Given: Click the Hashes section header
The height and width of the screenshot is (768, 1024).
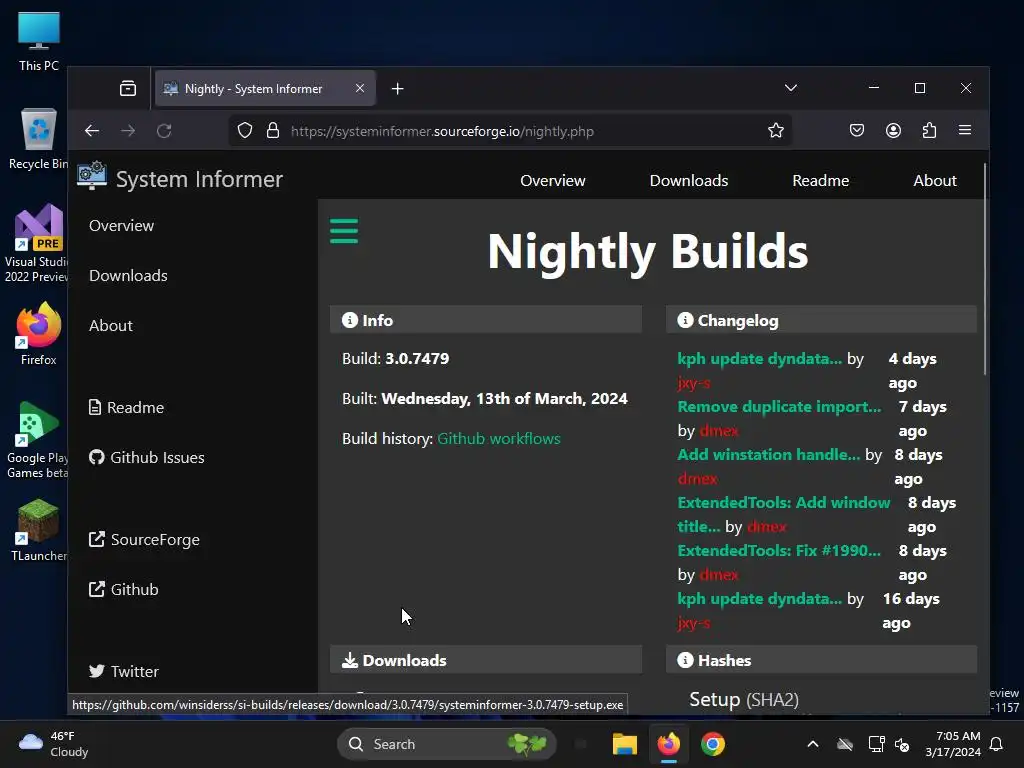Looking at the screenshot, I should click(x=821, y=660).
